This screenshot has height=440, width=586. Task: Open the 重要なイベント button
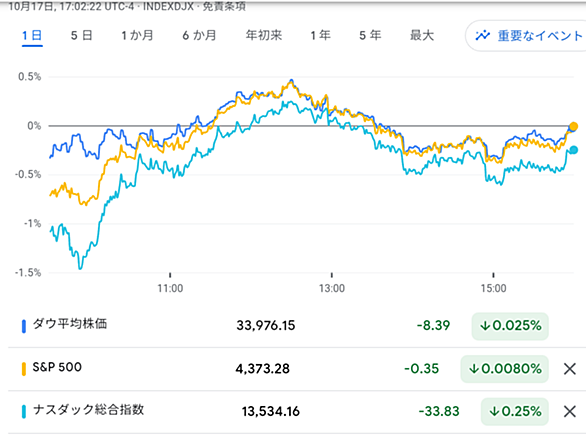[x=526, y=36]
